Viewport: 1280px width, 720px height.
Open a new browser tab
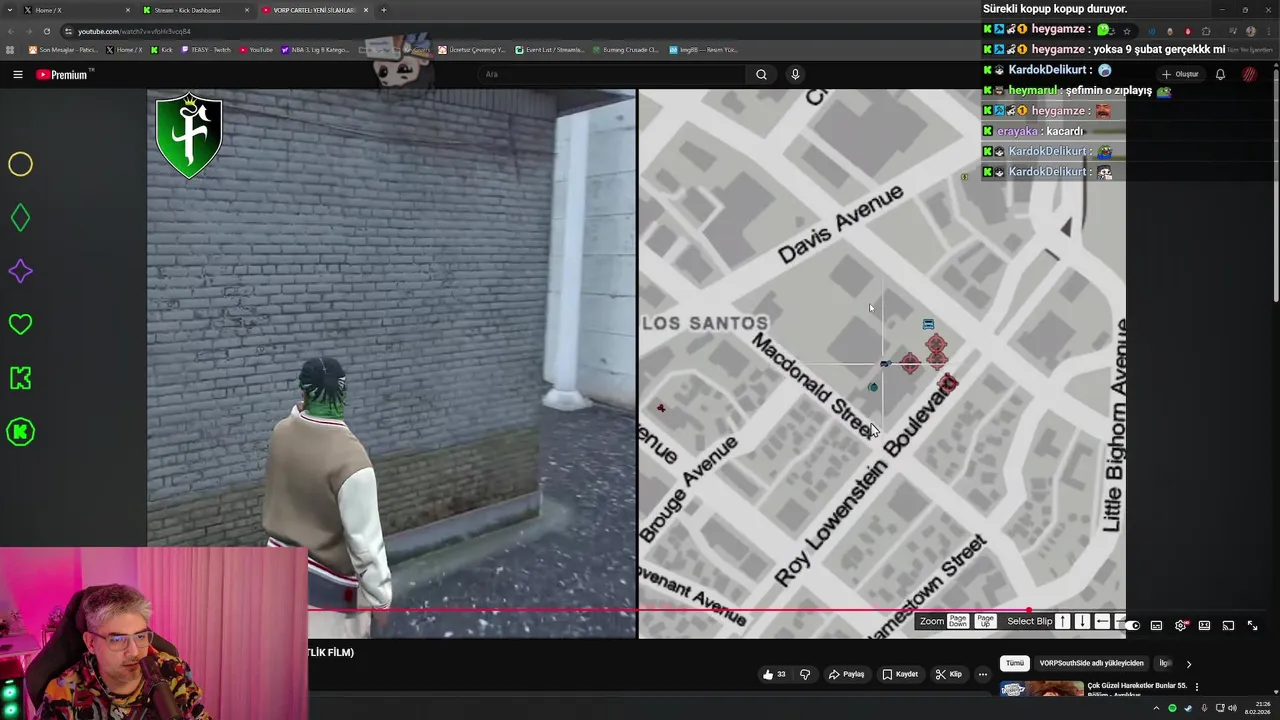(384, 10)
